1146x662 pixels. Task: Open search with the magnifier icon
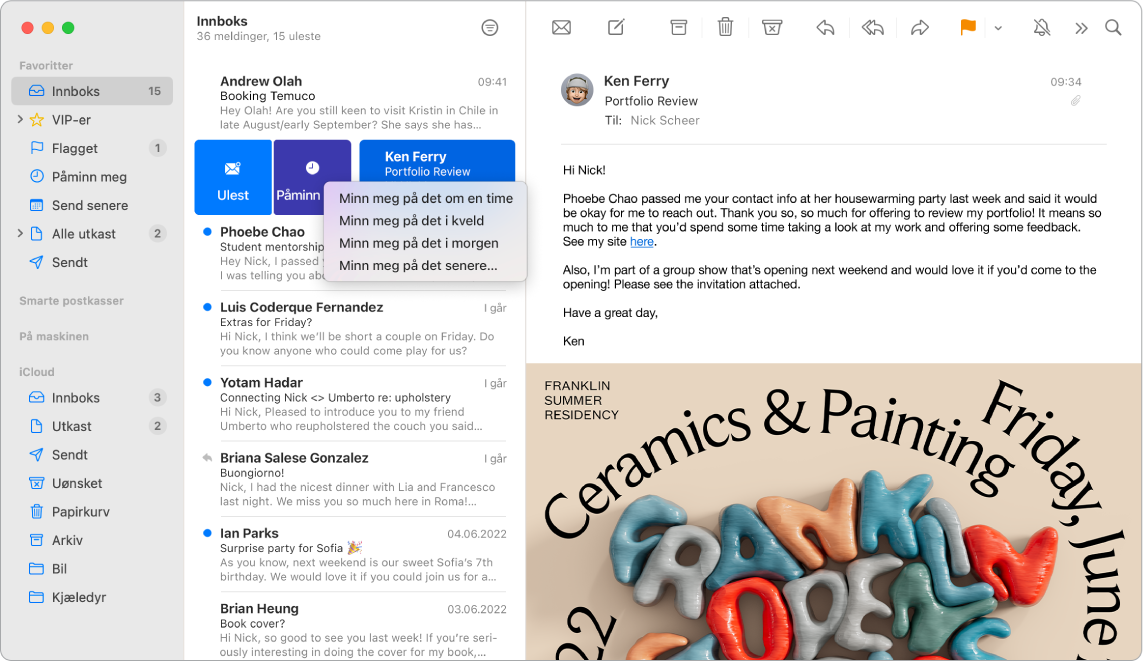[1113, 28]
